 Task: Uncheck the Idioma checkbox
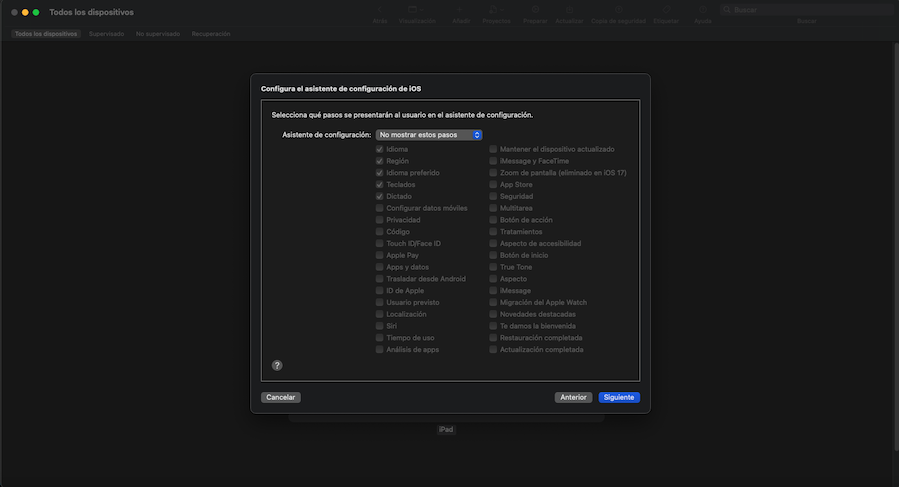click(379, 149)
